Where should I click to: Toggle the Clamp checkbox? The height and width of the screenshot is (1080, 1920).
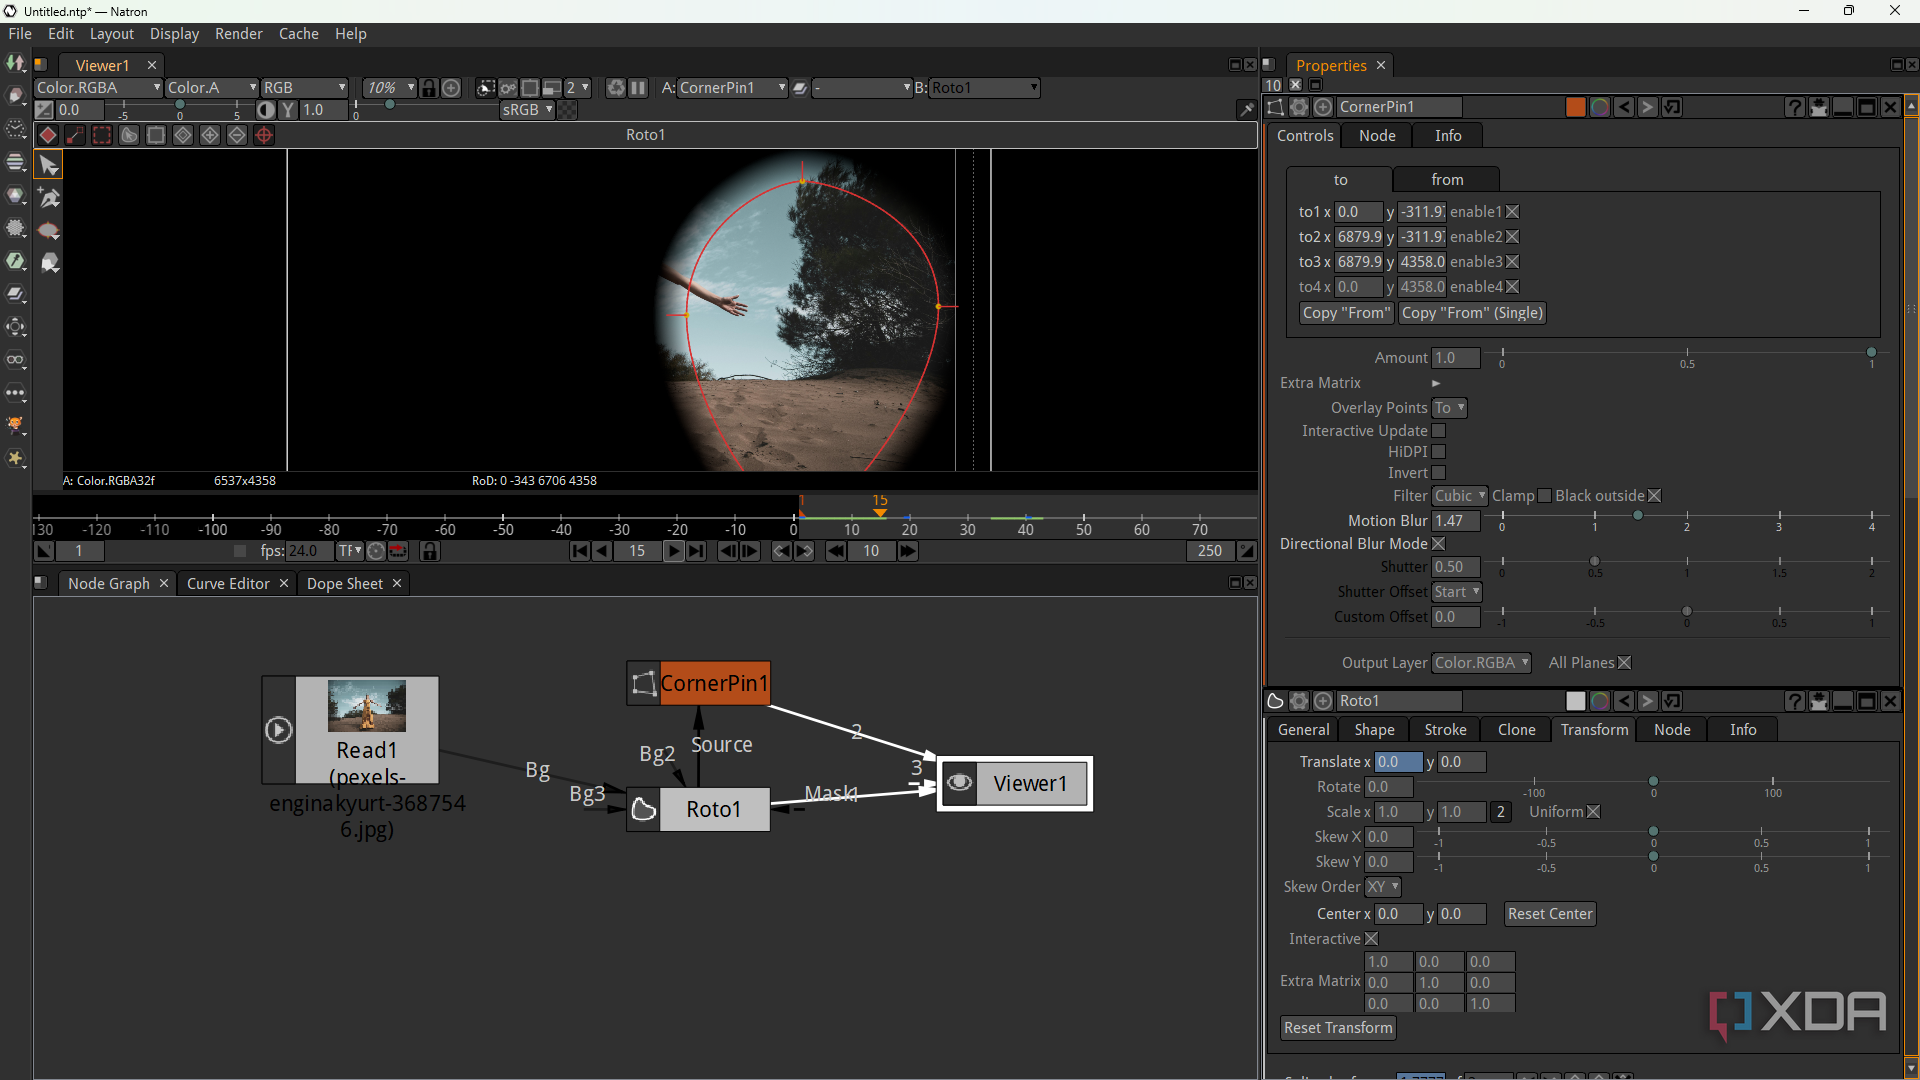(x=1545, y=496)
